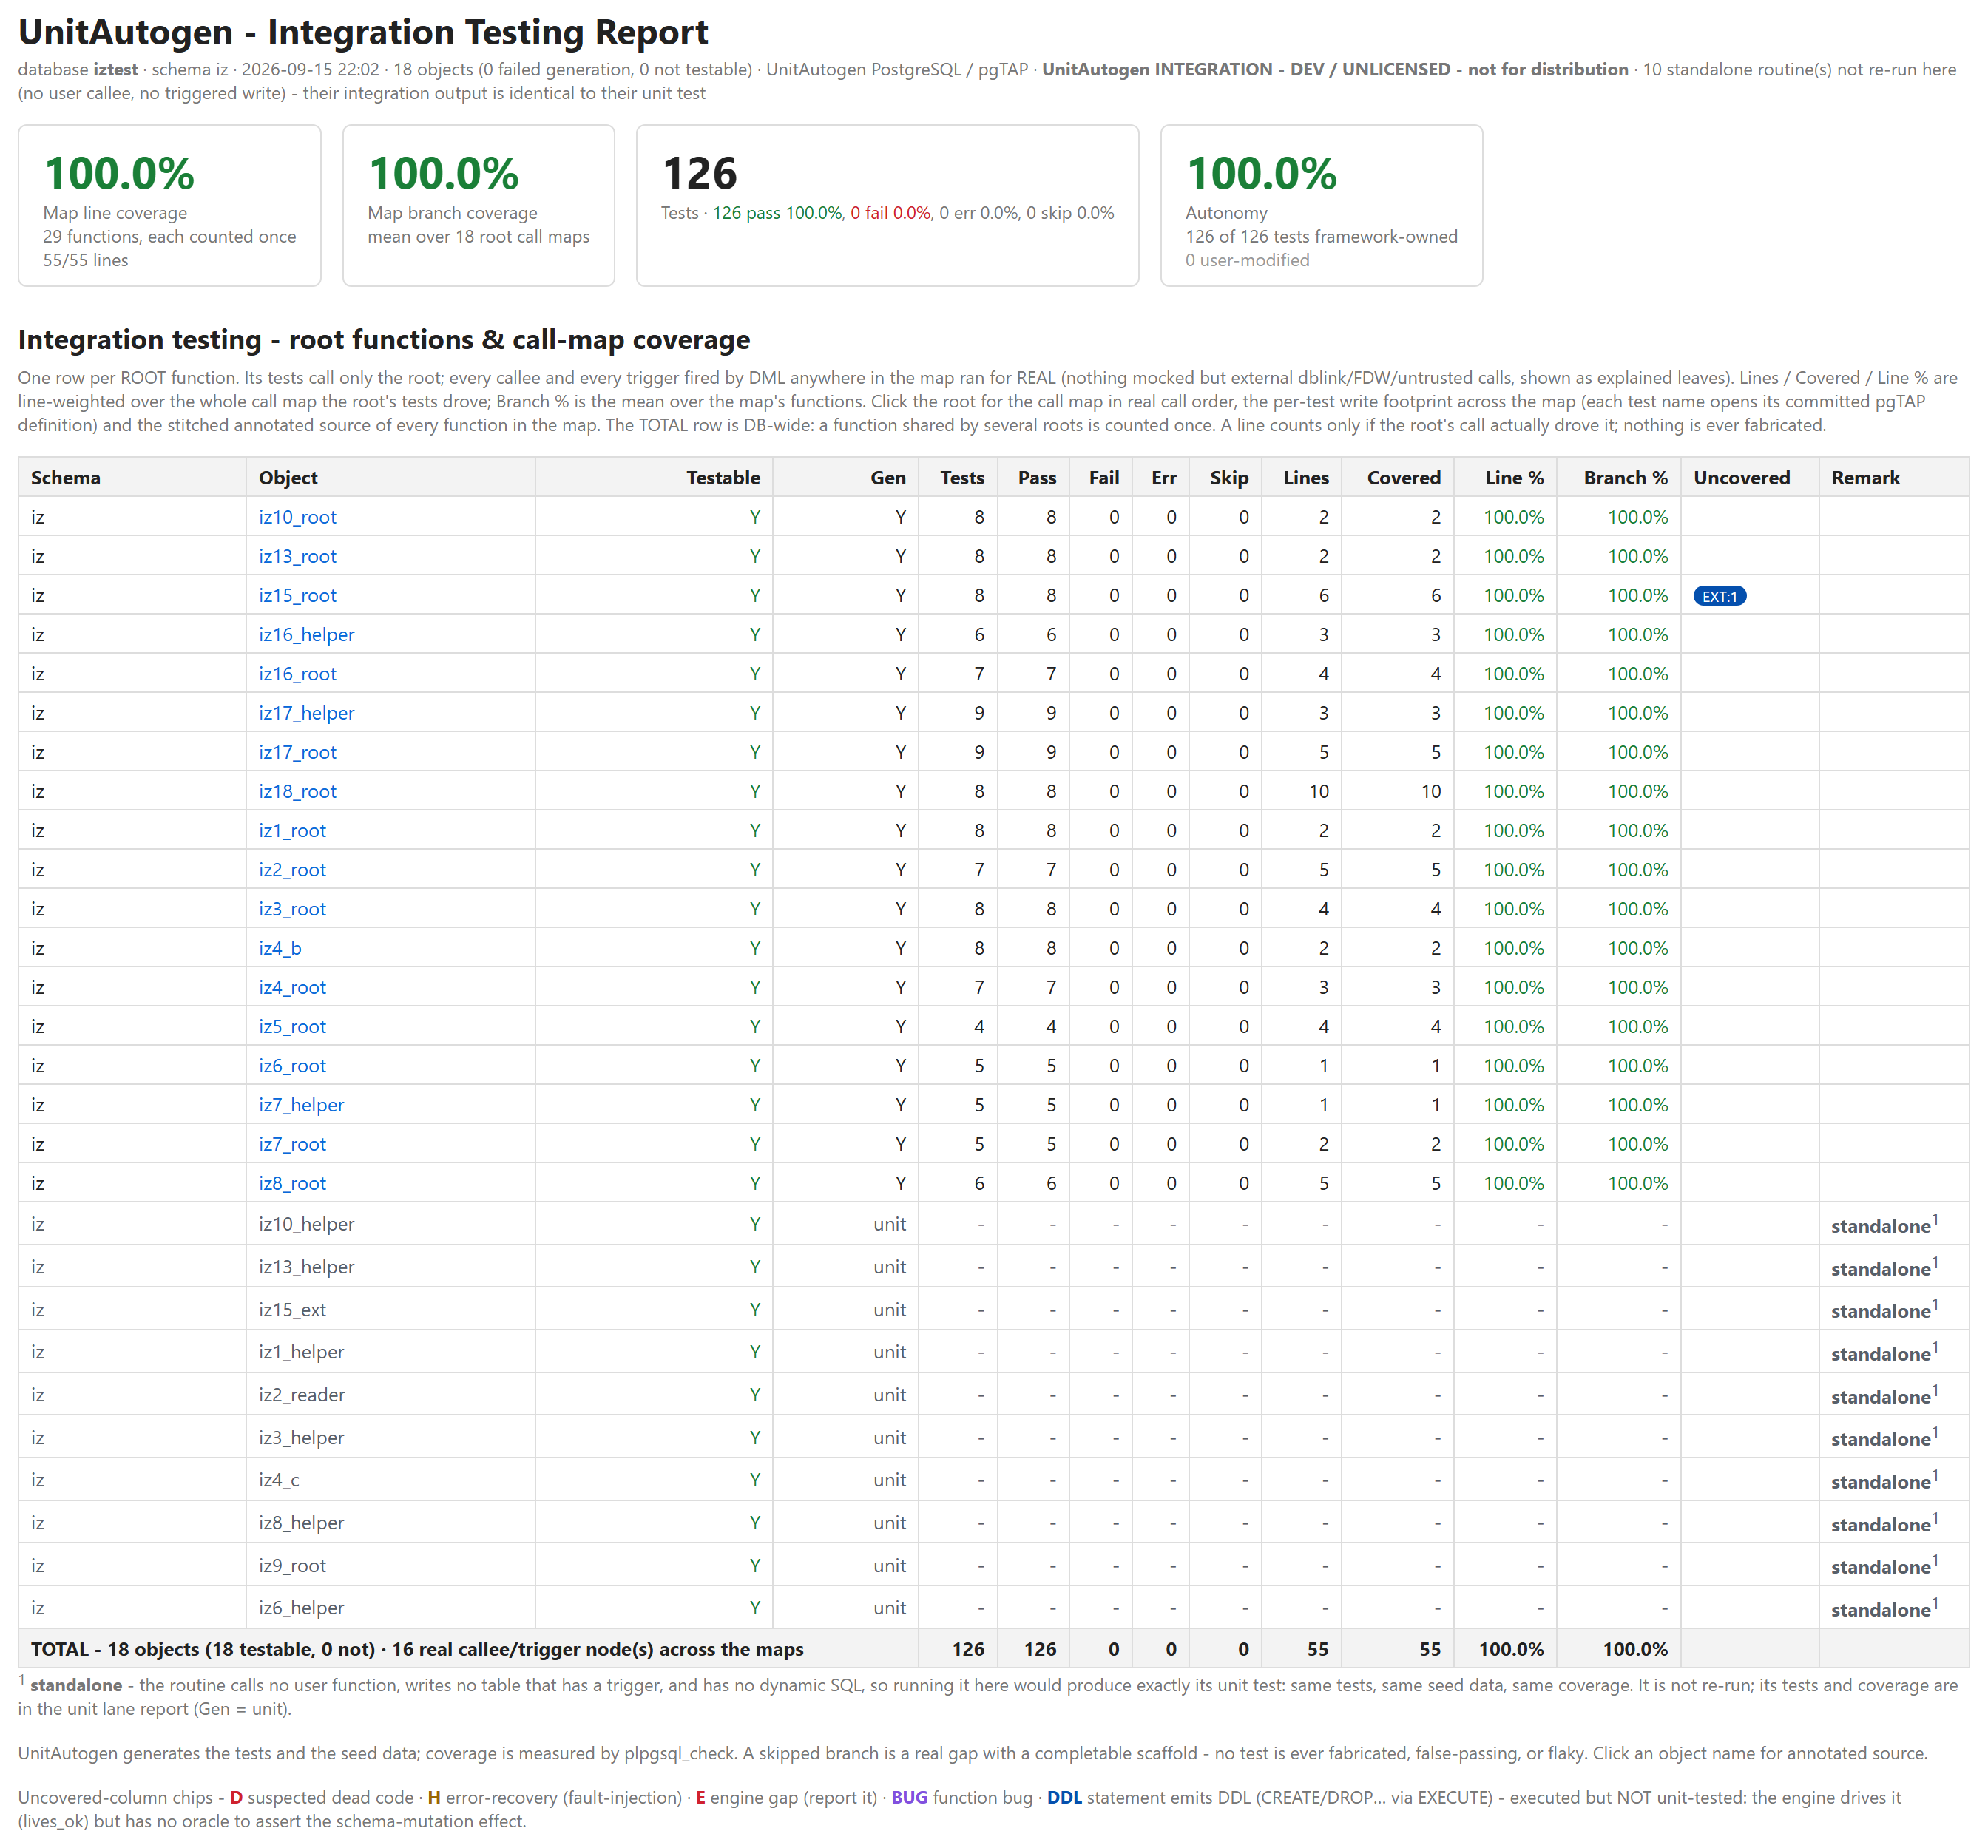The image size is (1988, 1848).
Task: Click the iz15_ext row name
Action: tap(292, 1310)
